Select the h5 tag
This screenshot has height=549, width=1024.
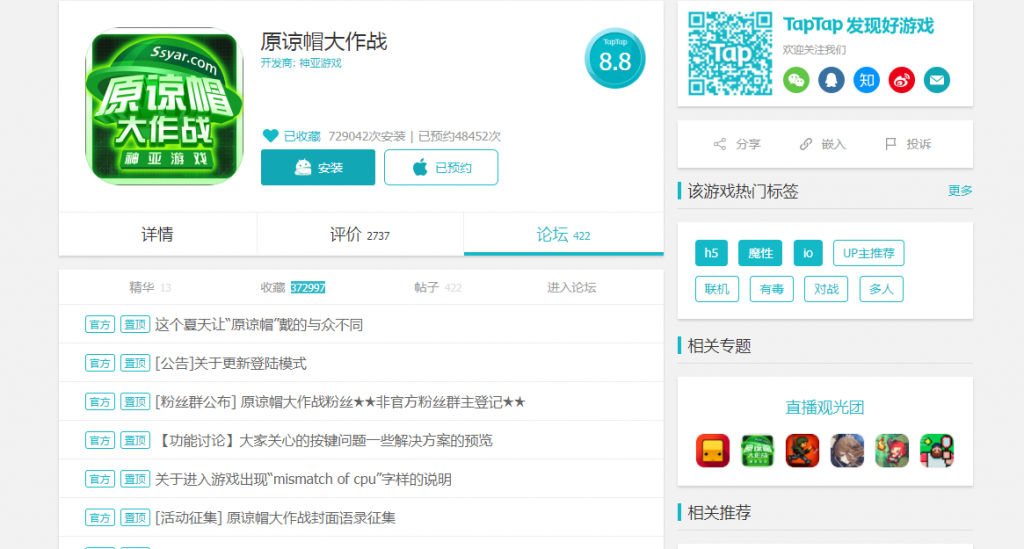point(711,253)
